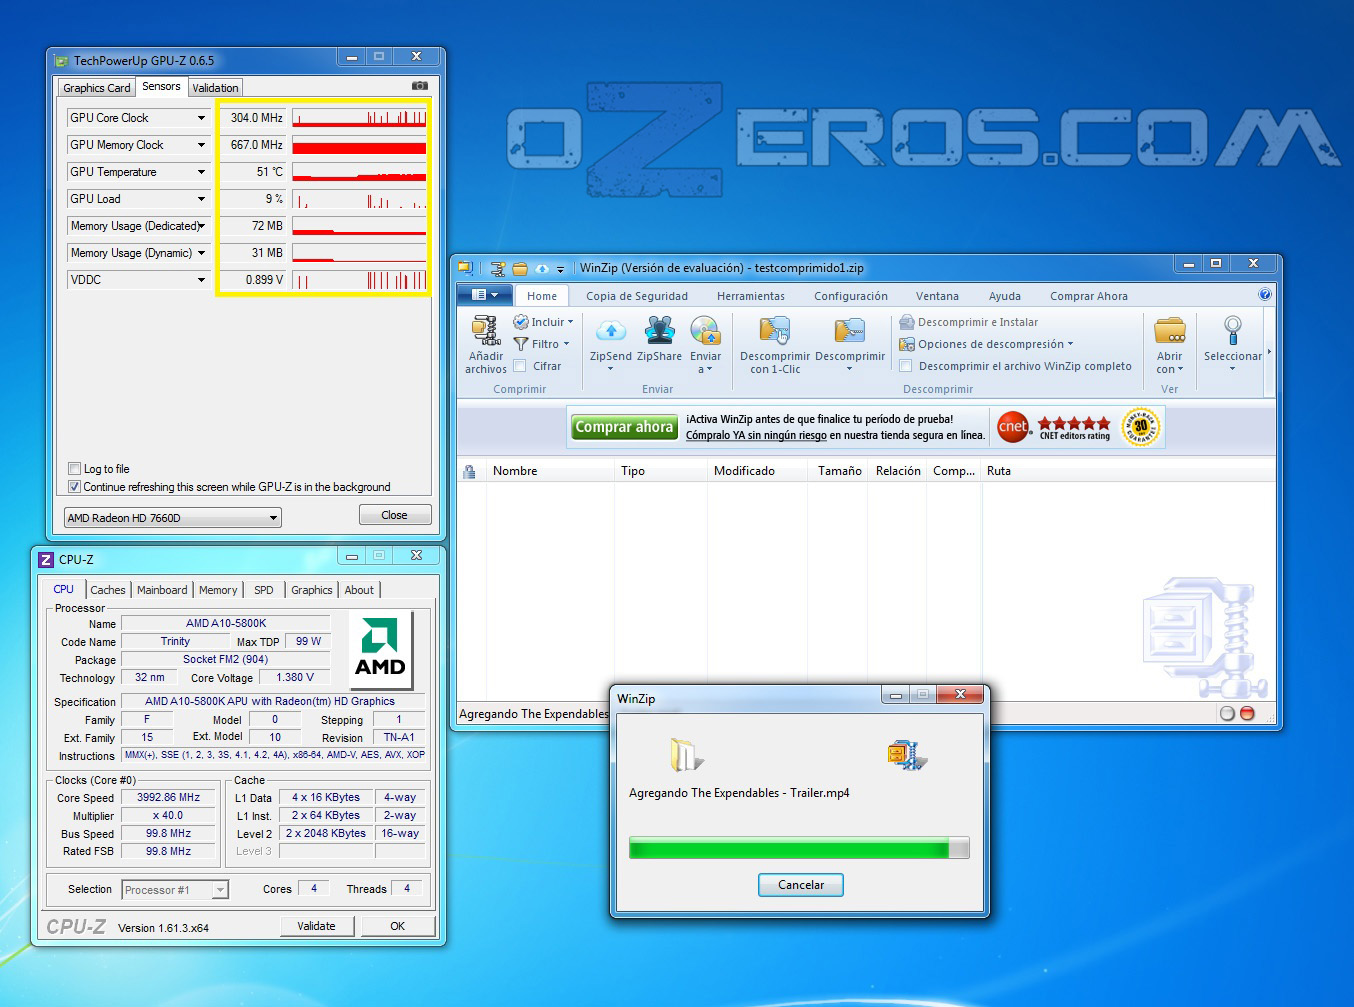Click the GPU Core Clock sensor graph

click(359, 118)
